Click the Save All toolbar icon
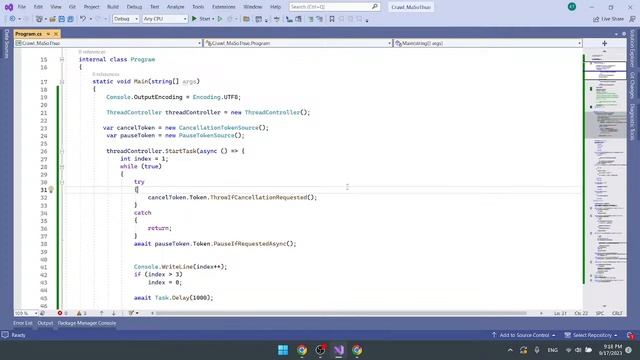640x360 pixels. (71, 19)
